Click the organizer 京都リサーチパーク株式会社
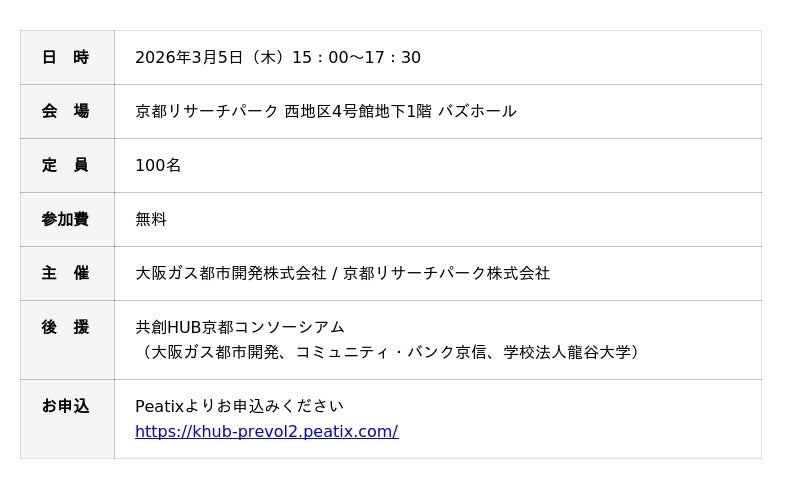This screenshot has width=800, height=489. tap(446, 273)
